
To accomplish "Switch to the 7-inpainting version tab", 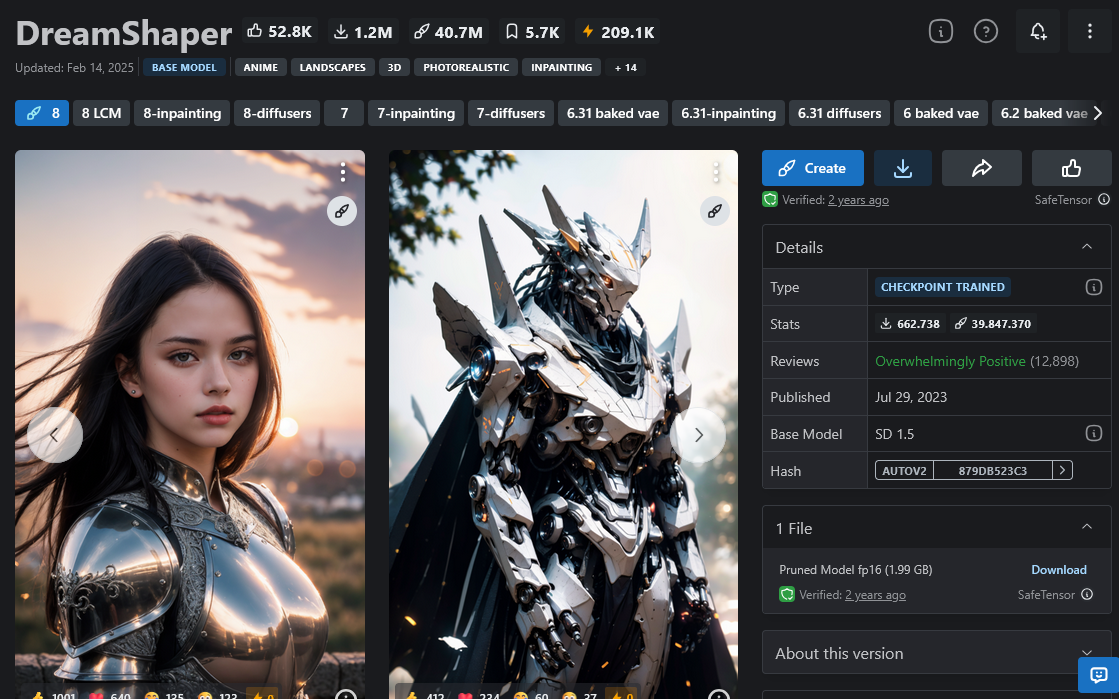I will pyautogui.click(x=416, y=113).
